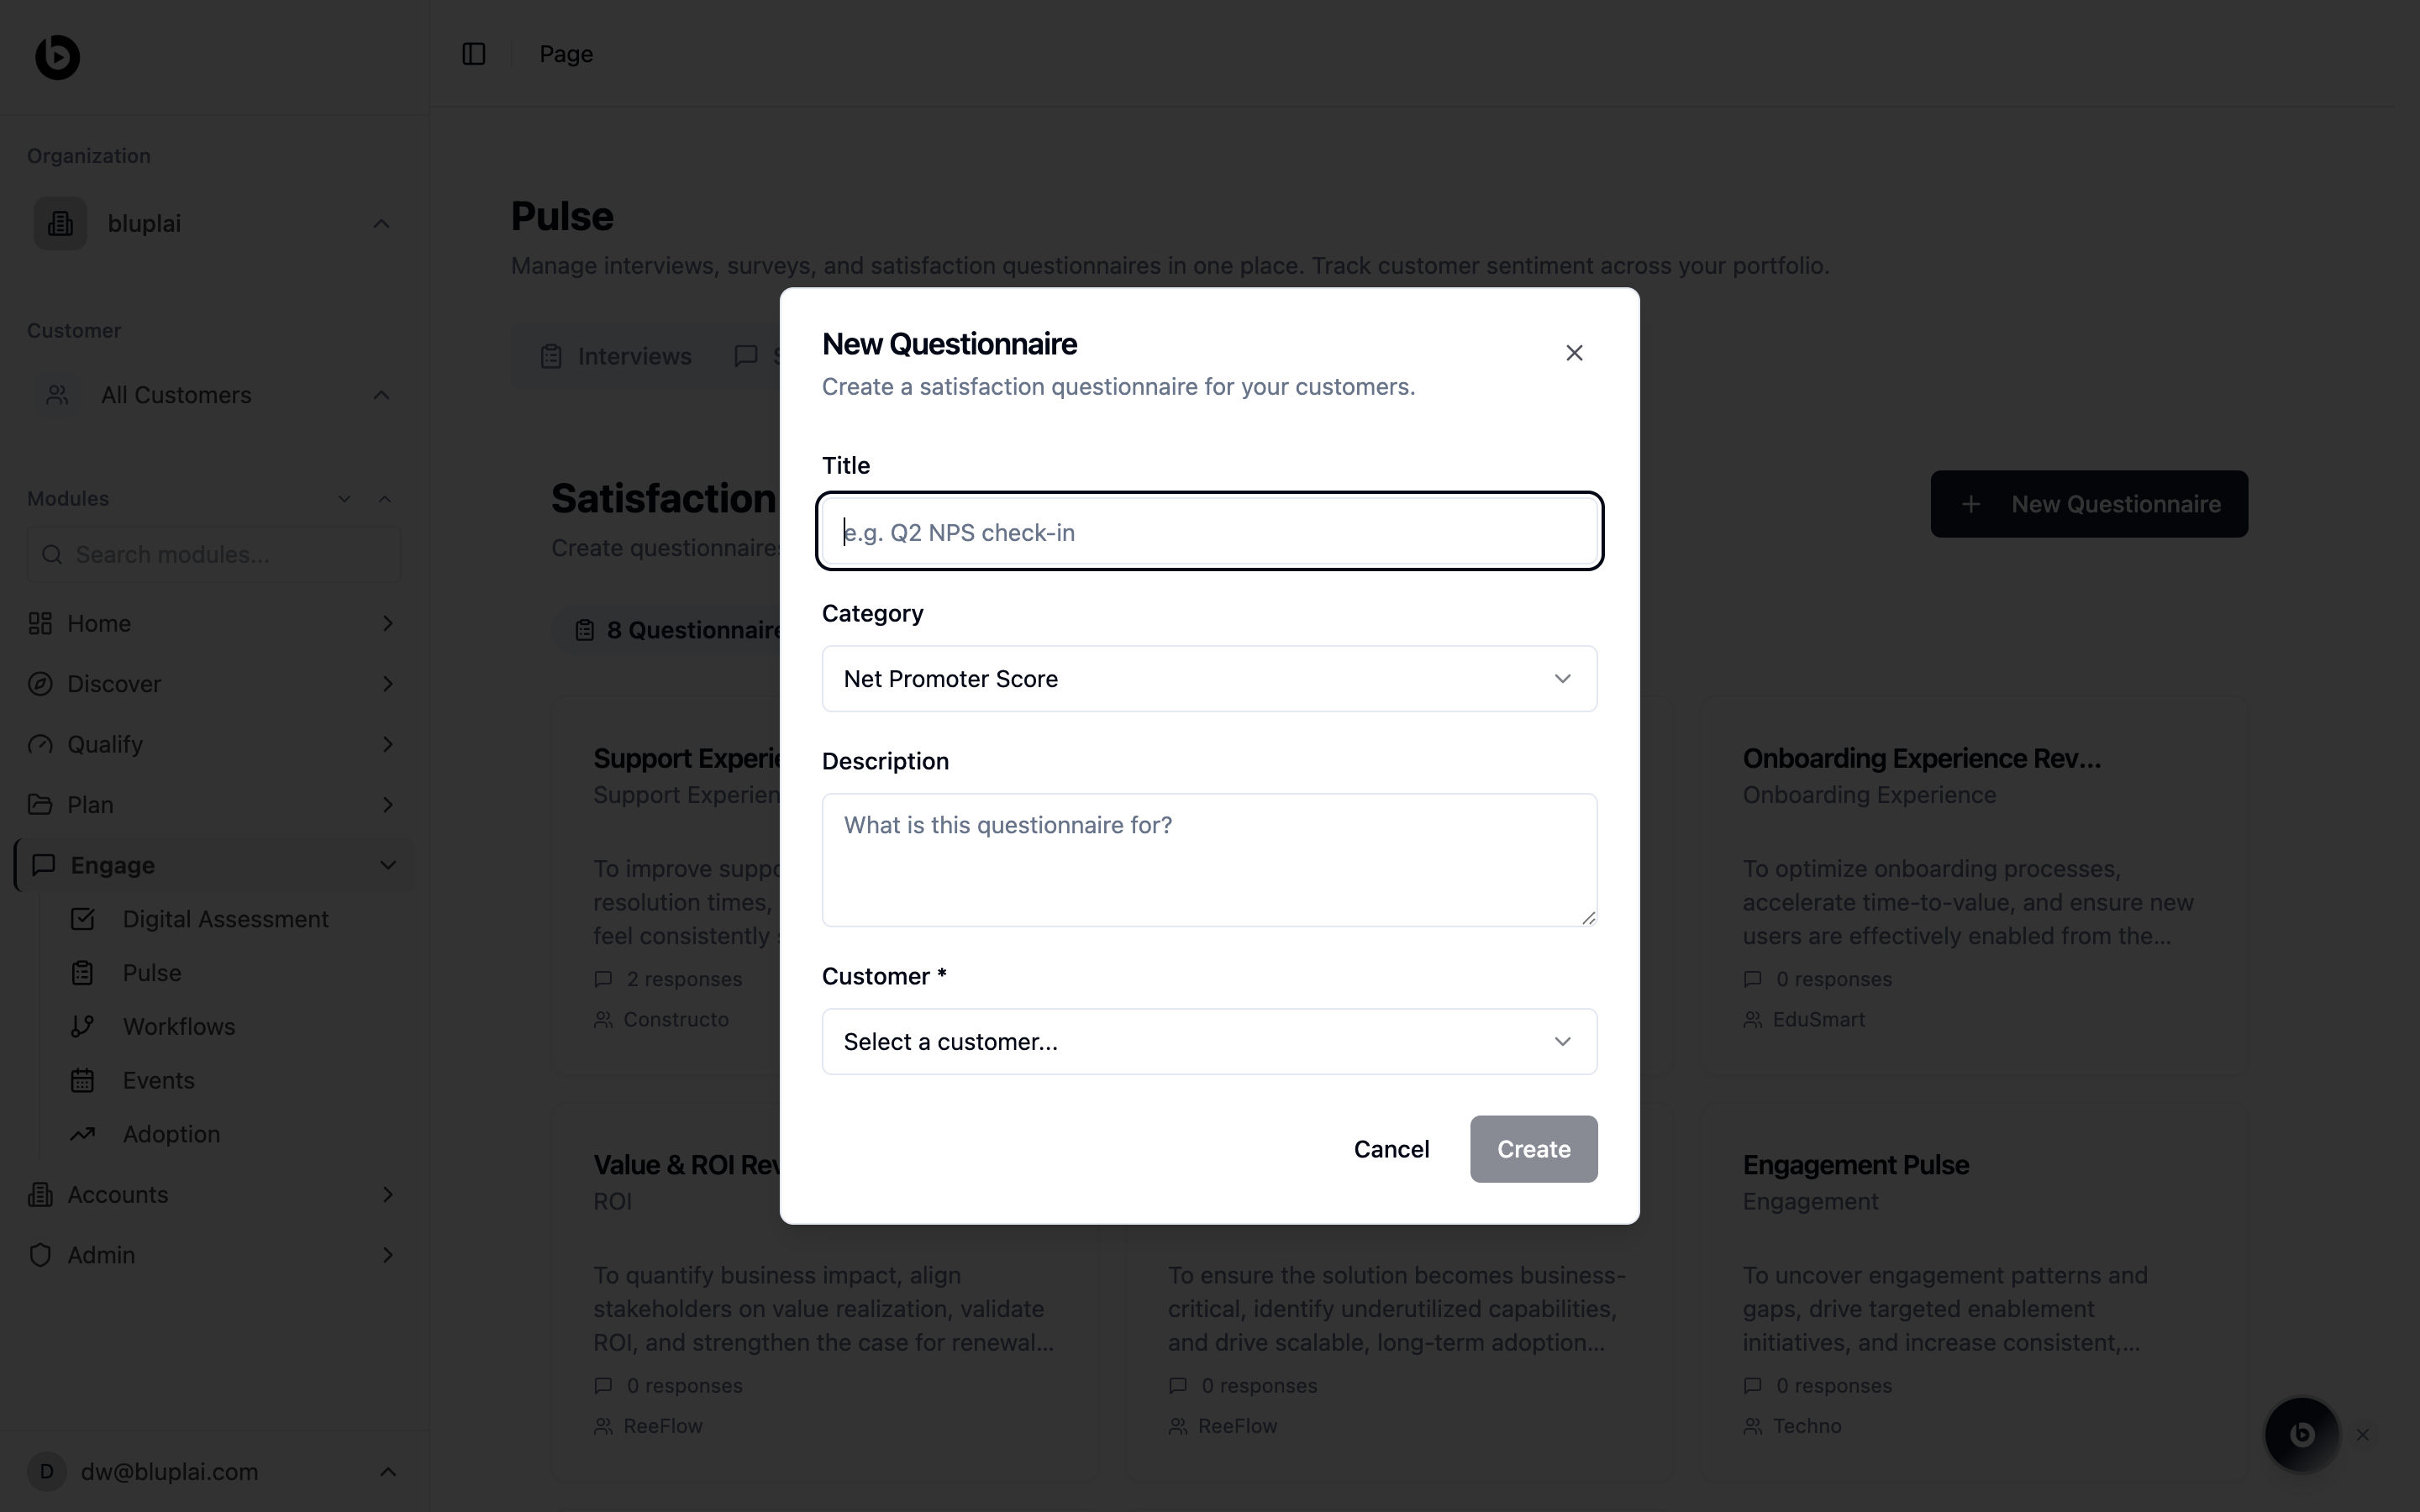Open the Select a customer dropdown

point(1209,1042)
